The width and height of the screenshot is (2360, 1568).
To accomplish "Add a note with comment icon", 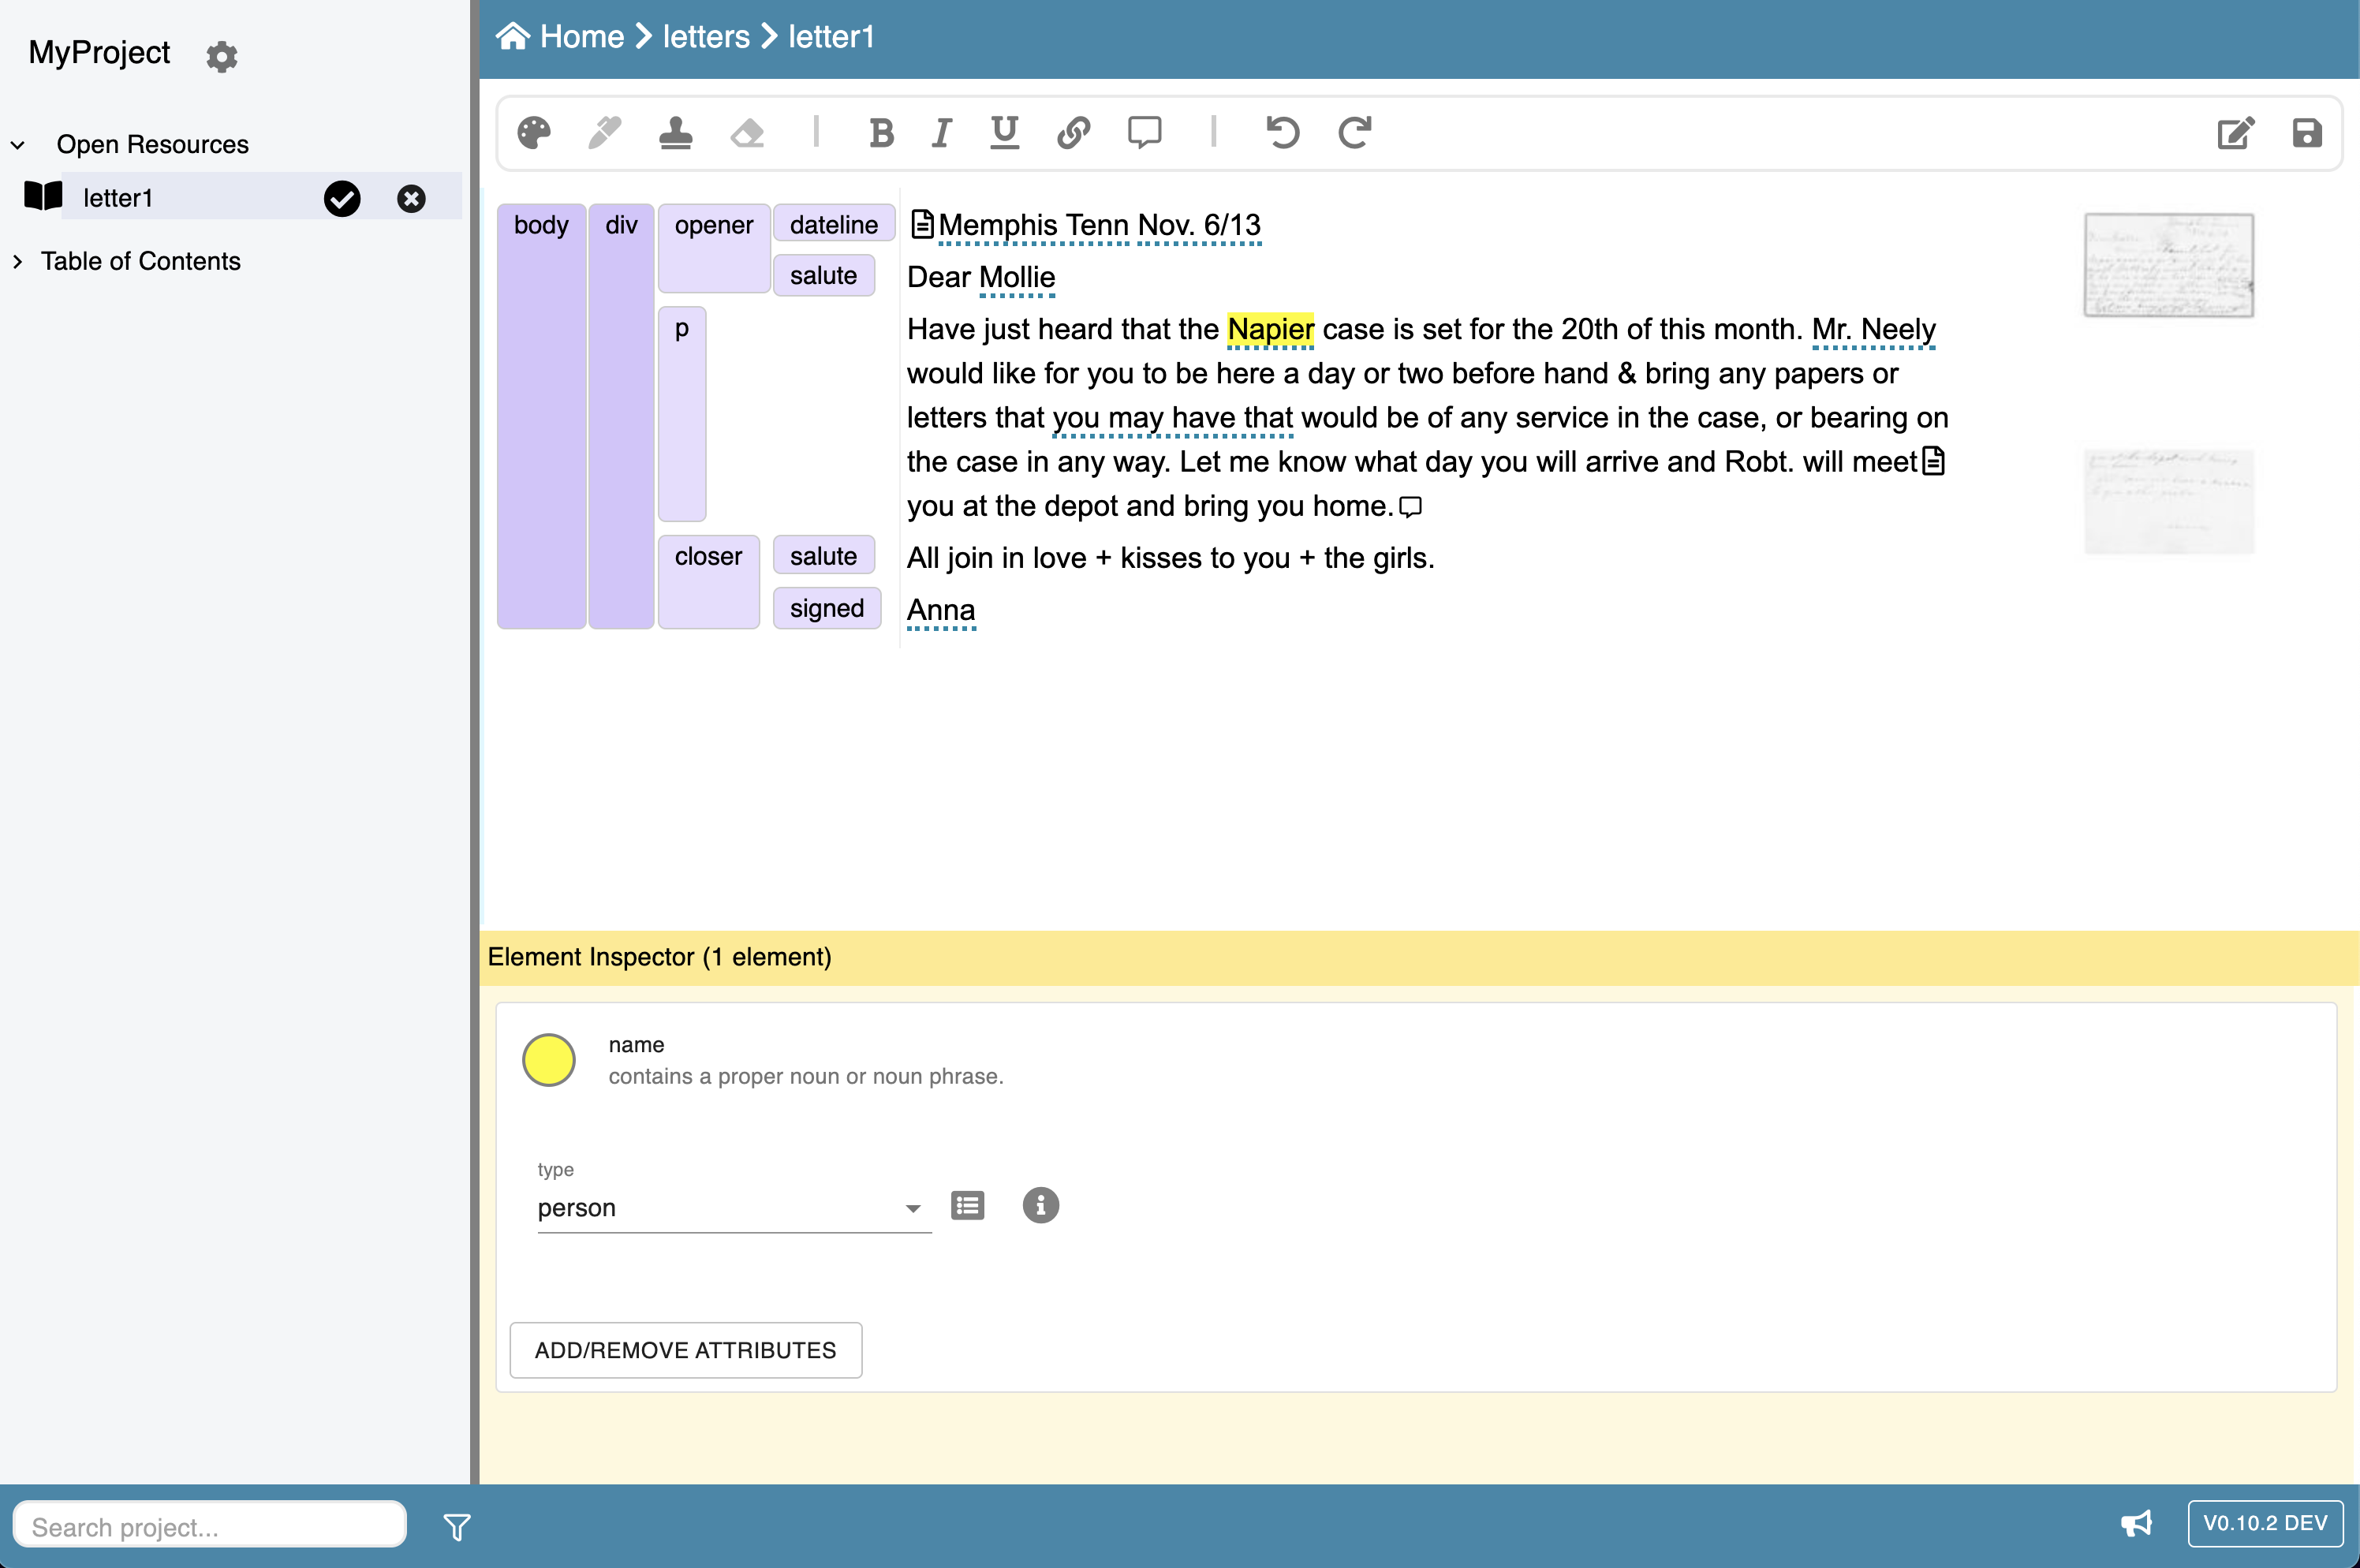I will pos(1144,133).
